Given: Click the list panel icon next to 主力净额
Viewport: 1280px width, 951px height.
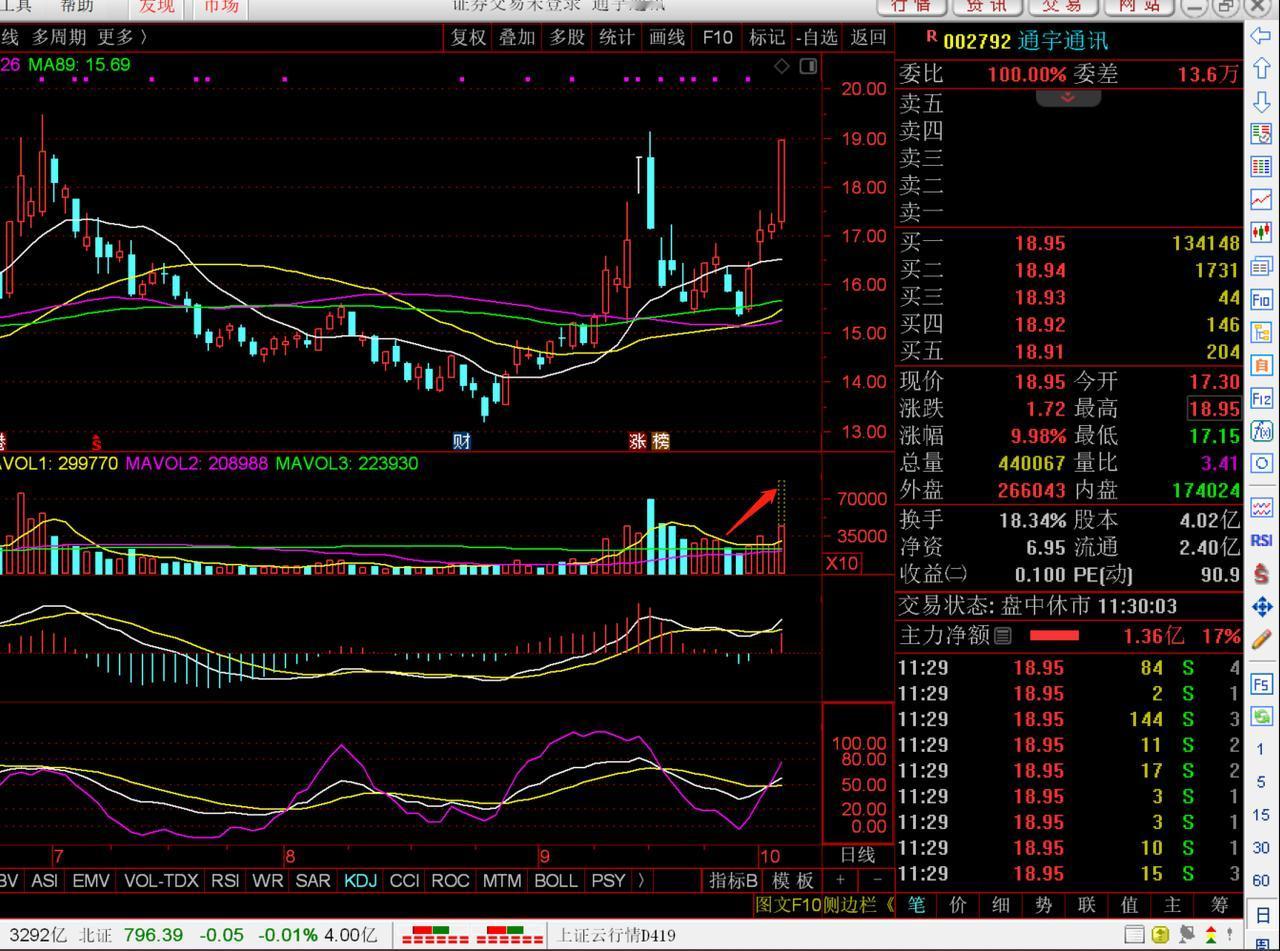Looking at the screenshot, I should click(x=1003, y=635).
